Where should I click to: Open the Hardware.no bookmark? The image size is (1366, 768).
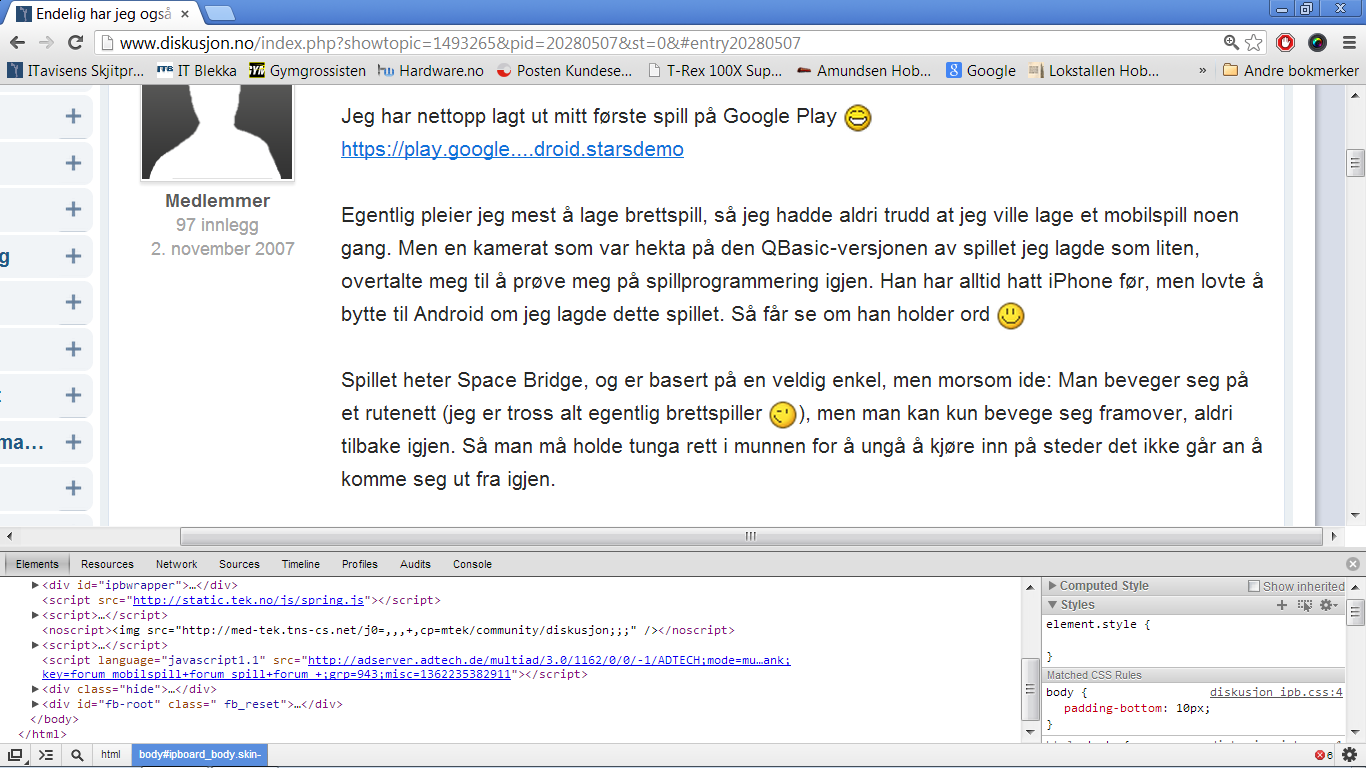[x=431, y=70]
